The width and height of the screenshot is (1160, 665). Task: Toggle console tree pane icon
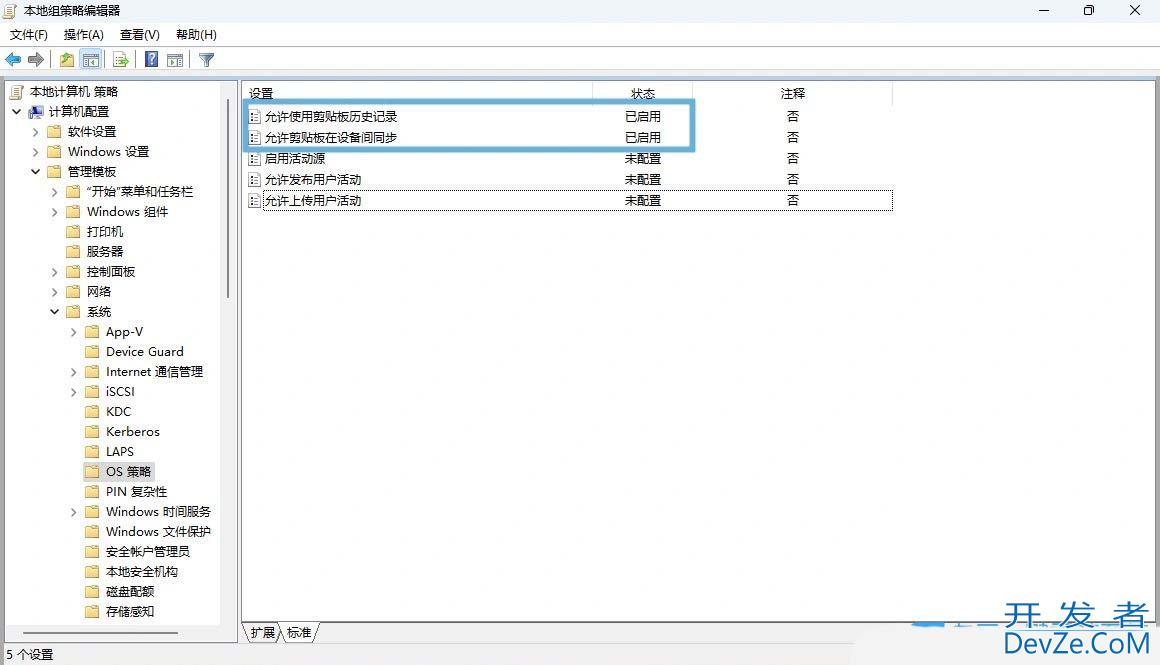point(91,60)
